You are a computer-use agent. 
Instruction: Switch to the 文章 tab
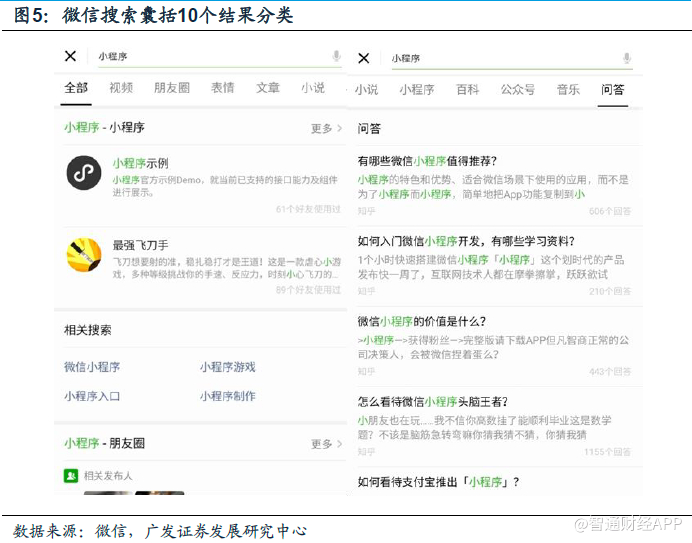[268, 88]
